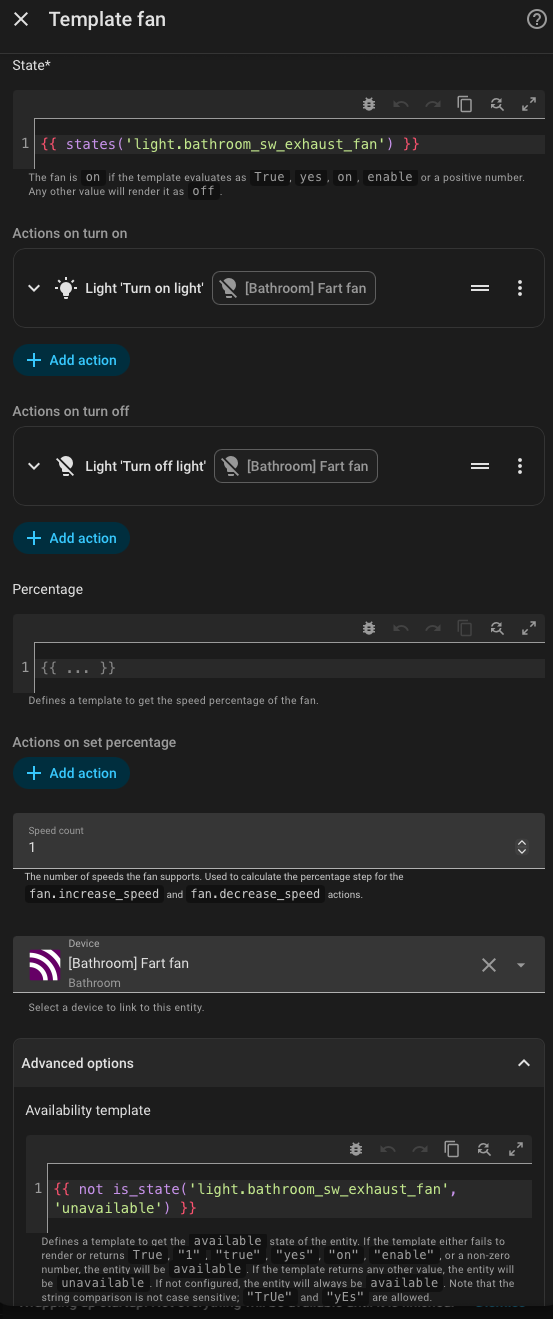This screenshot has width=553, height=1319.
Task: Click Add action under Actions on turn on
Action: click(71, 360)
